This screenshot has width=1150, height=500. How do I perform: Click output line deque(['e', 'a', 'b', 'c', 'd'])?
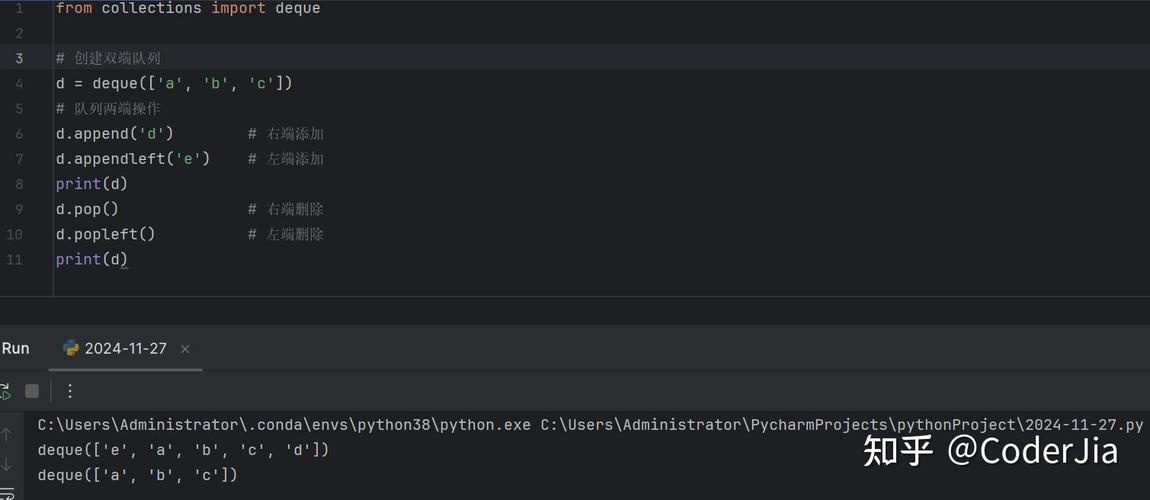183,450
